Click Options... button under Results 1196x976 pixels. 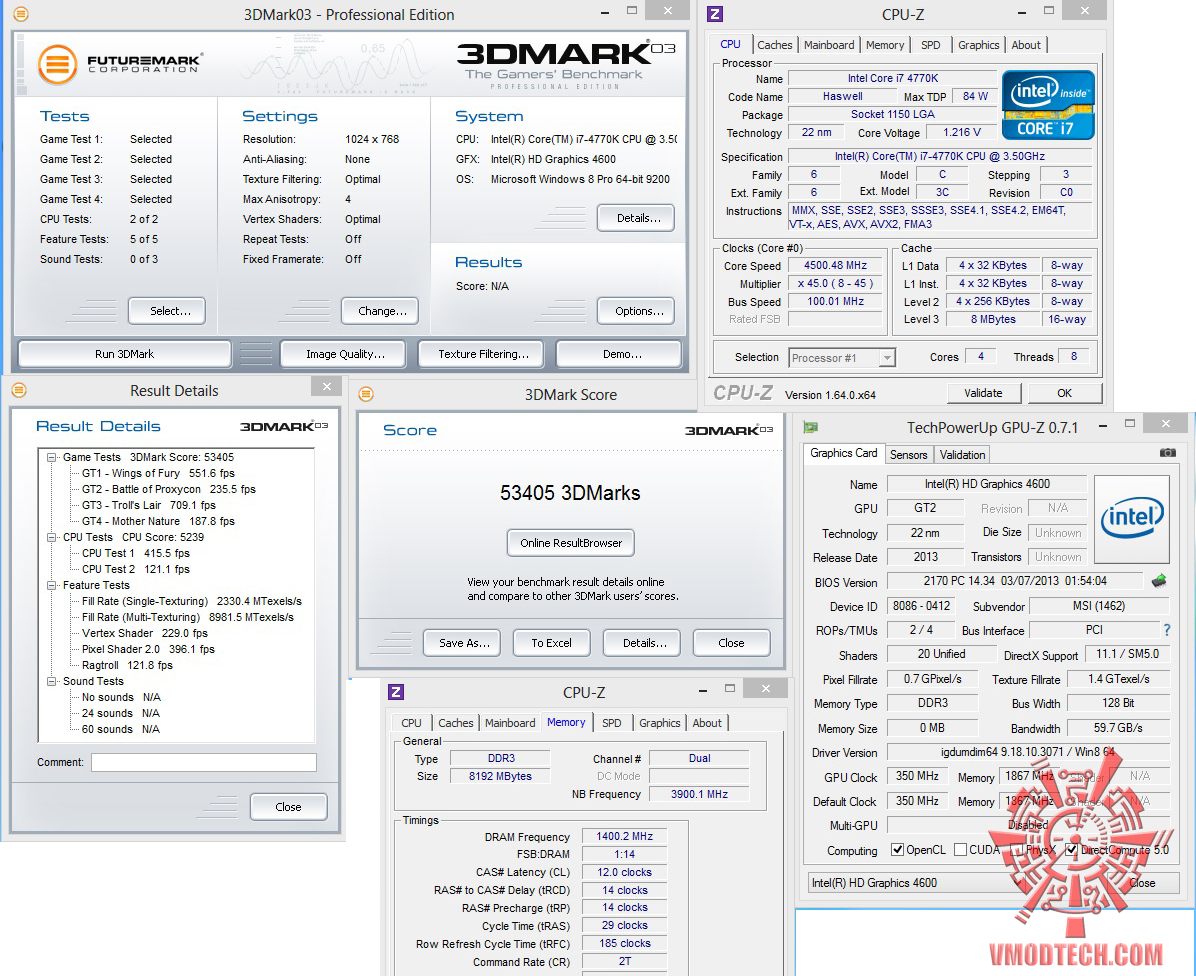tap(638, 311)
